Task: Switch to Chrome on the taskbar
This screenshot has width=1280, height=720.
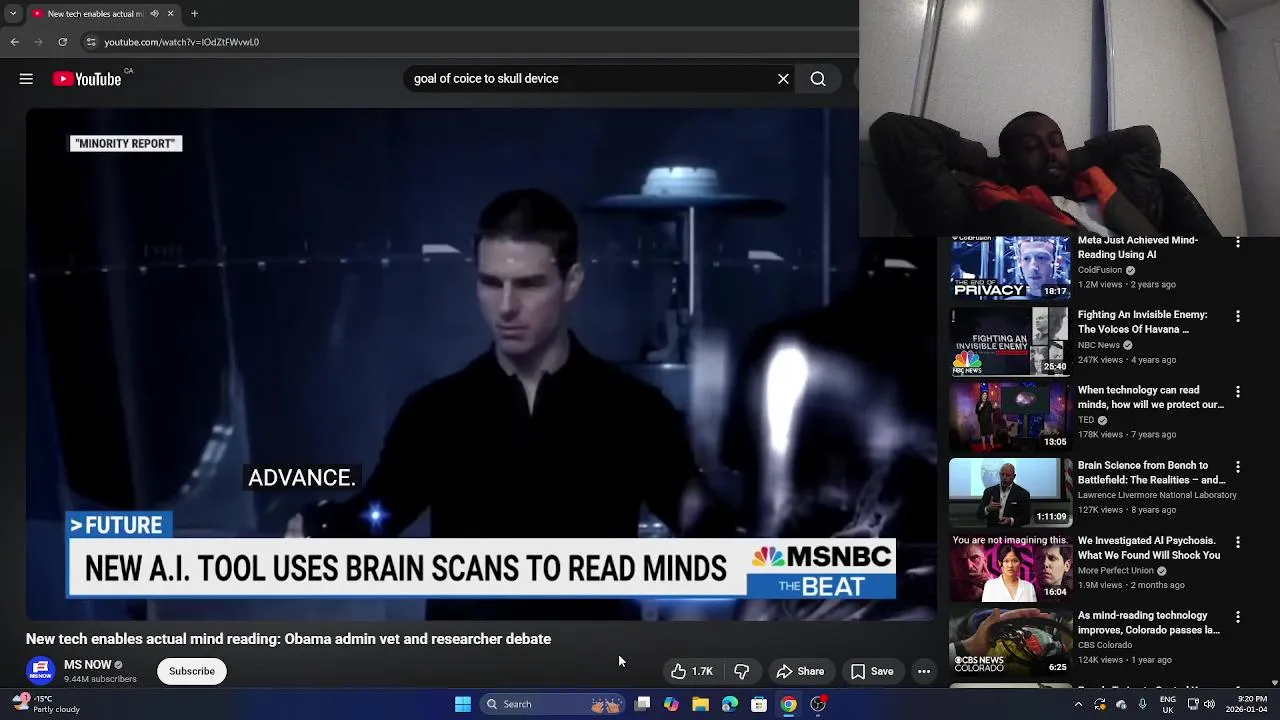Action: (x=788, y=704)
